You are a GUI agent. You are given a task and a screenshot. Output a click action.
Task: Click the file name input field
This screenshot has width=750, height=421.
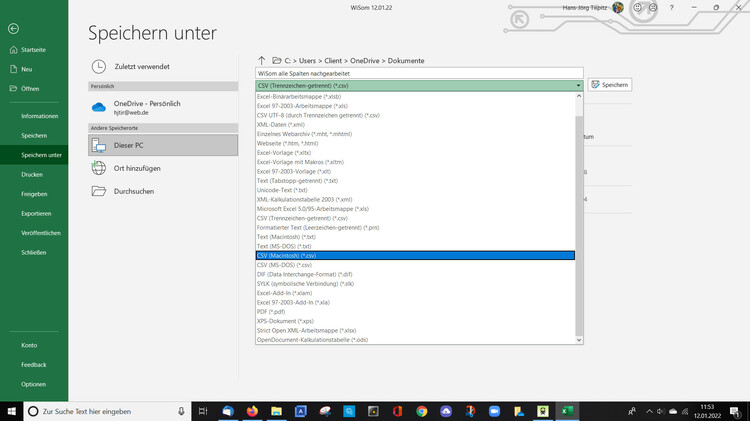pyautogui.click(x=419, y=74)
